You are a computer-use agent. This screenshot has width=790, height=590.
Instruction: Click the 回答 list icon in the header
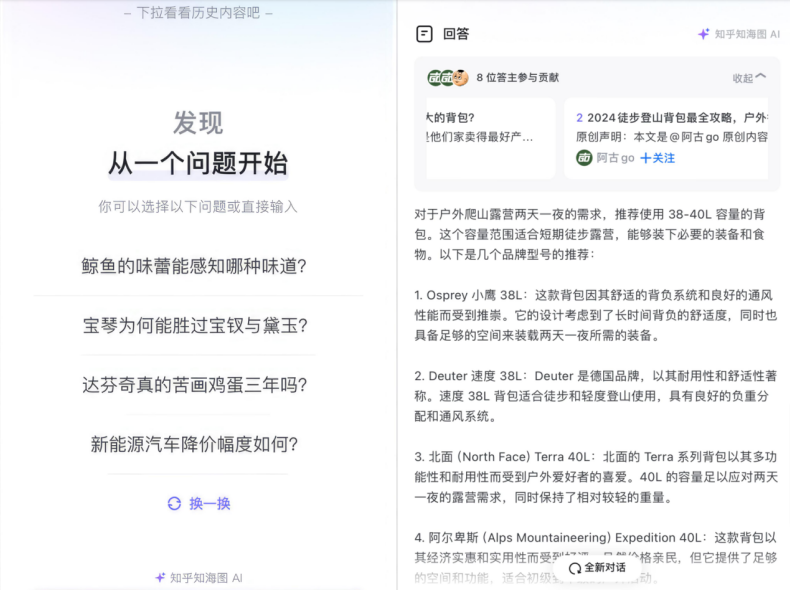[424, 34]
